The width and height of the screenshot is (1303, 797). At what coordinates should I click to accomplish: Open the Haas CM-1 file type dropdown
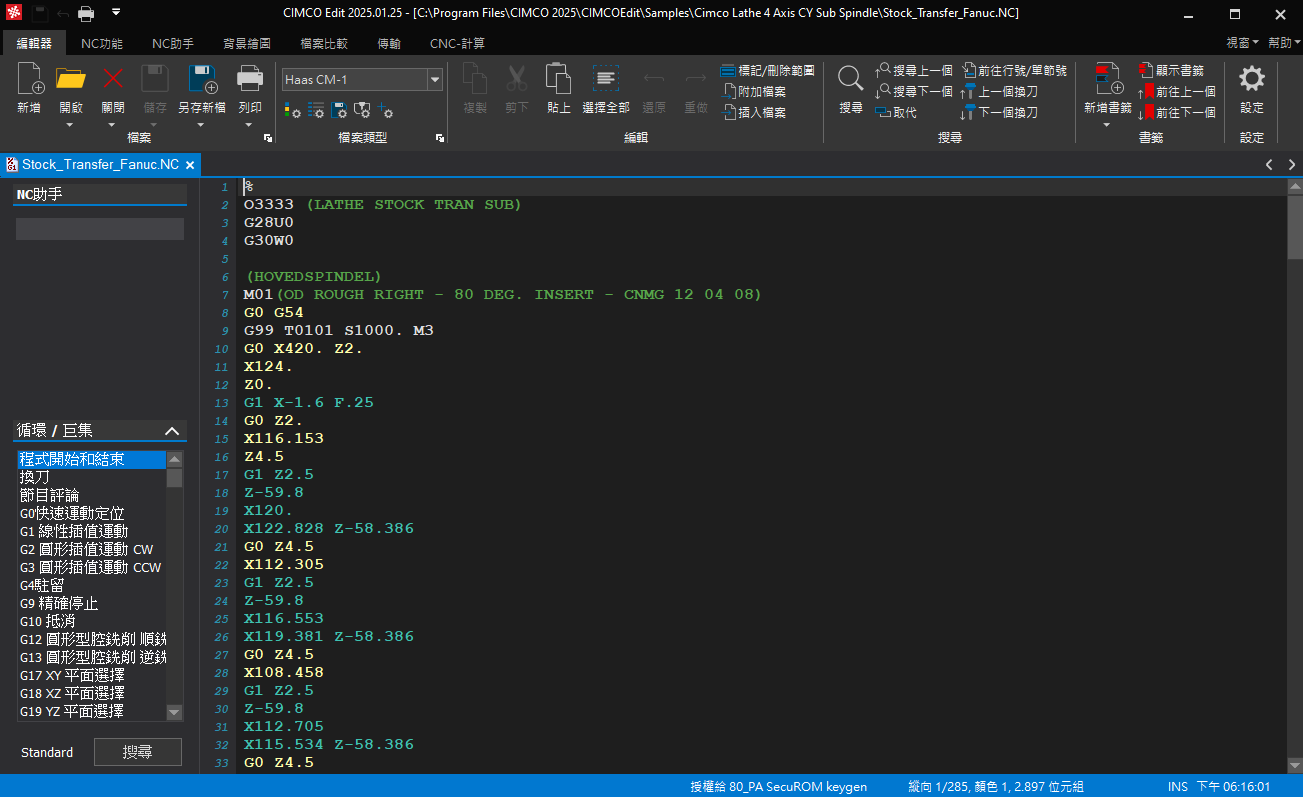(435, 80)
